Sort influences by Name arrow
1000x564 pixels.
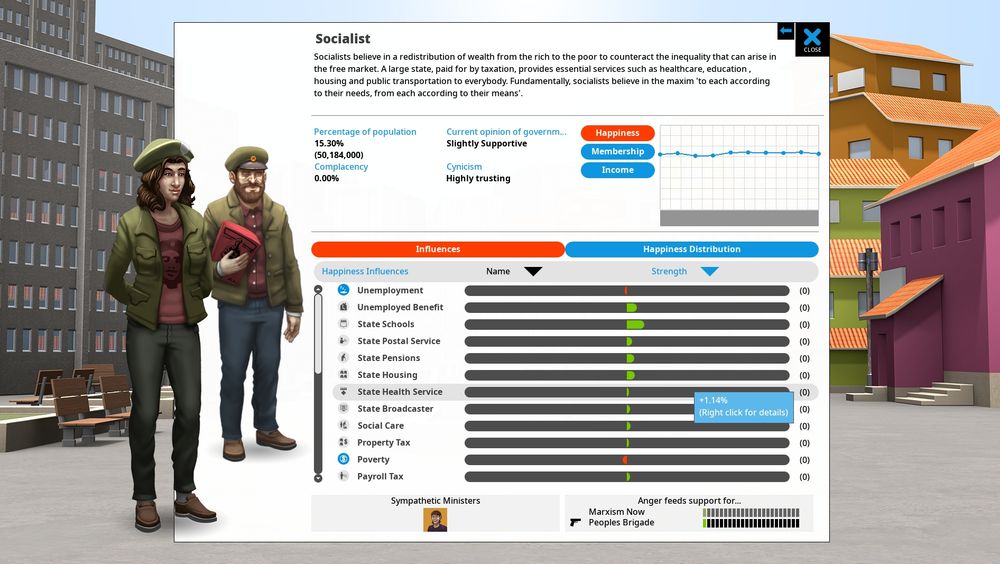tap(533, 271)
